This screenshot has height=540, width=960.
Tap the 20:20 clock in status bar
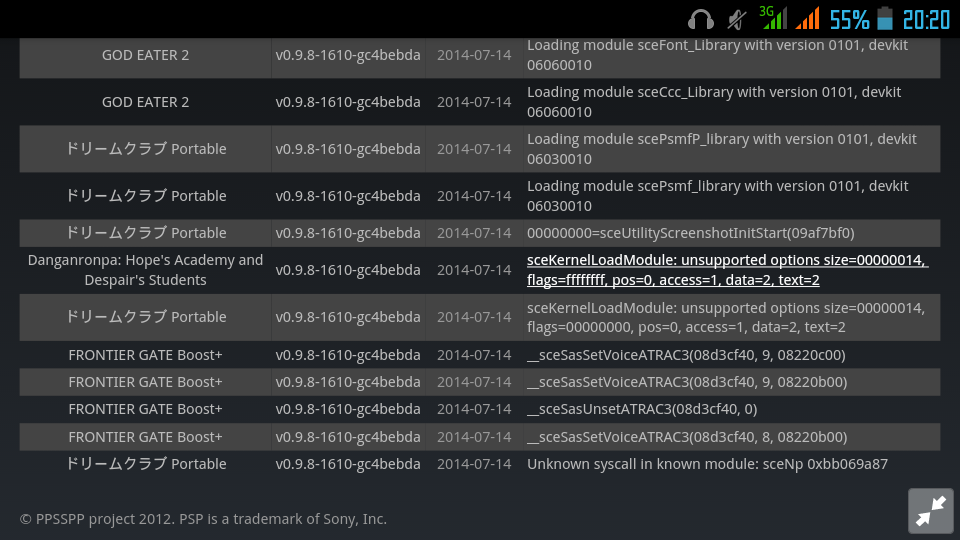click(x=926, y=19)
